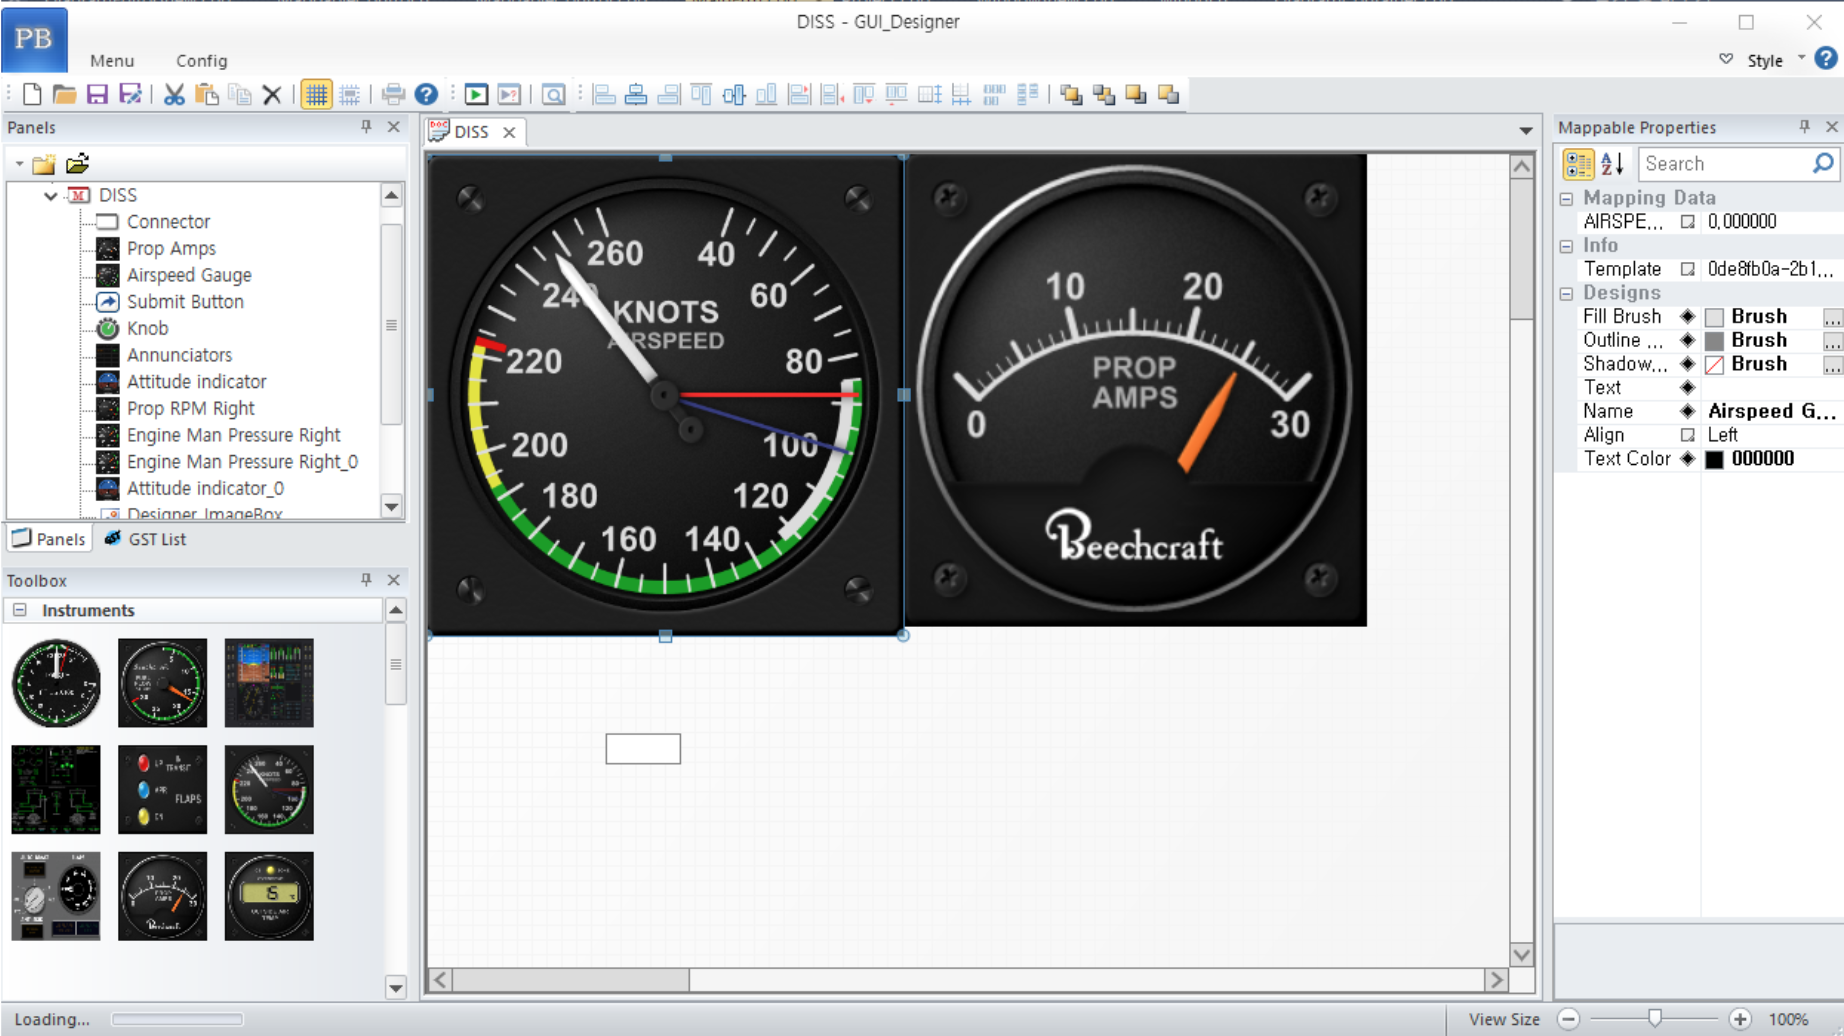Run the design with the play icon
The height and width of the screenshot is (1036, 1844).
(476, 94)
